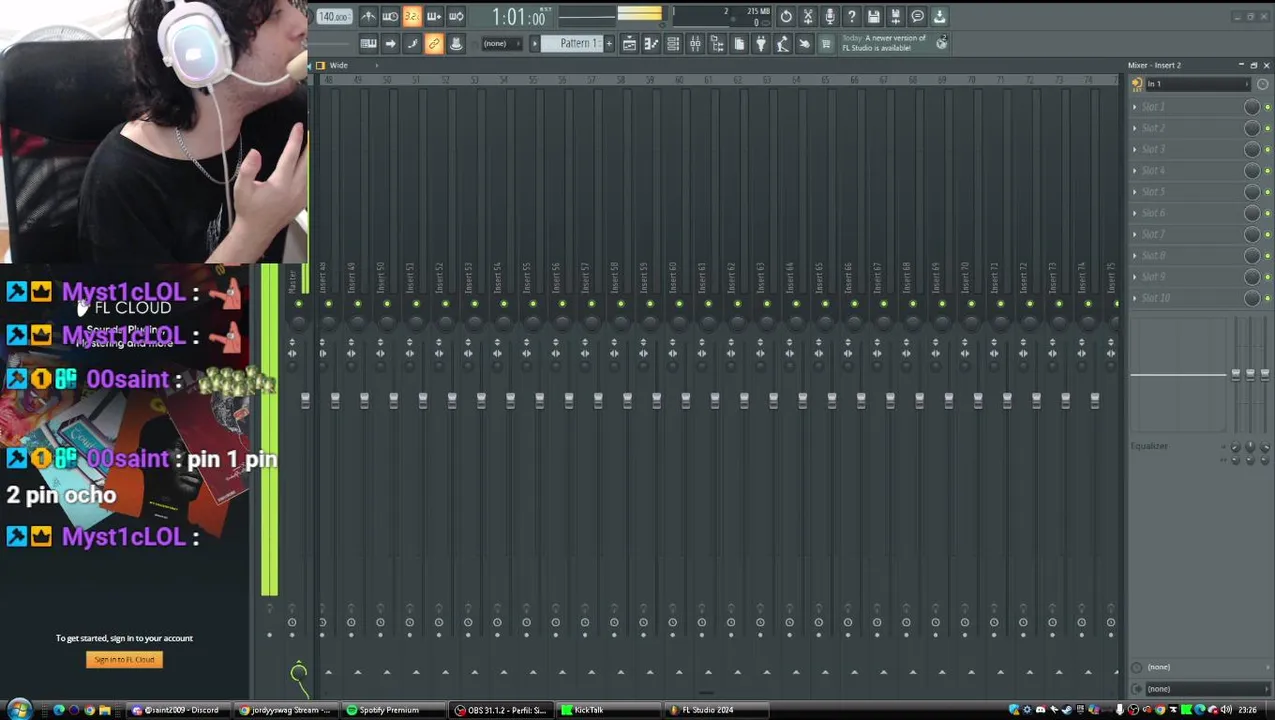Click the pattern selector left arrow button
Screen dimensions: 1275x720
[x=535, y=44]
